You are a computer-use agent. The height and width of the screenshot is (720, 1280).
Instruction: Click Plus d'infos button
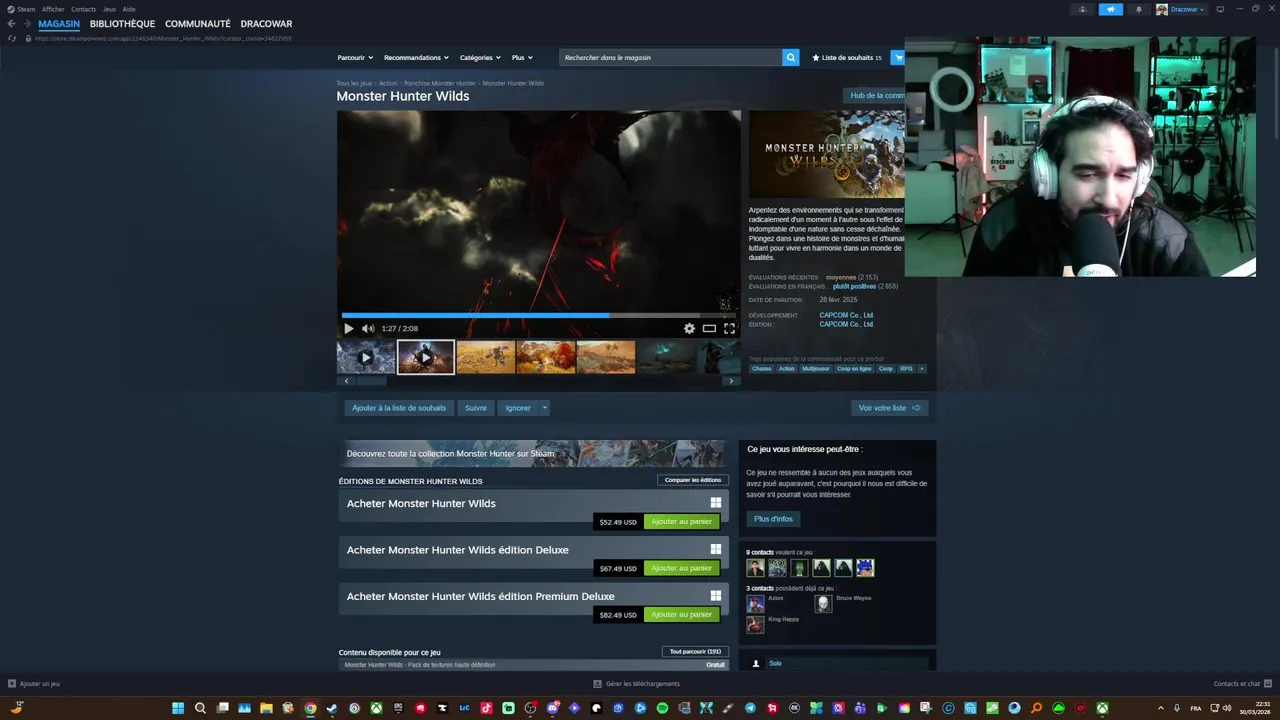click(773, 519)
